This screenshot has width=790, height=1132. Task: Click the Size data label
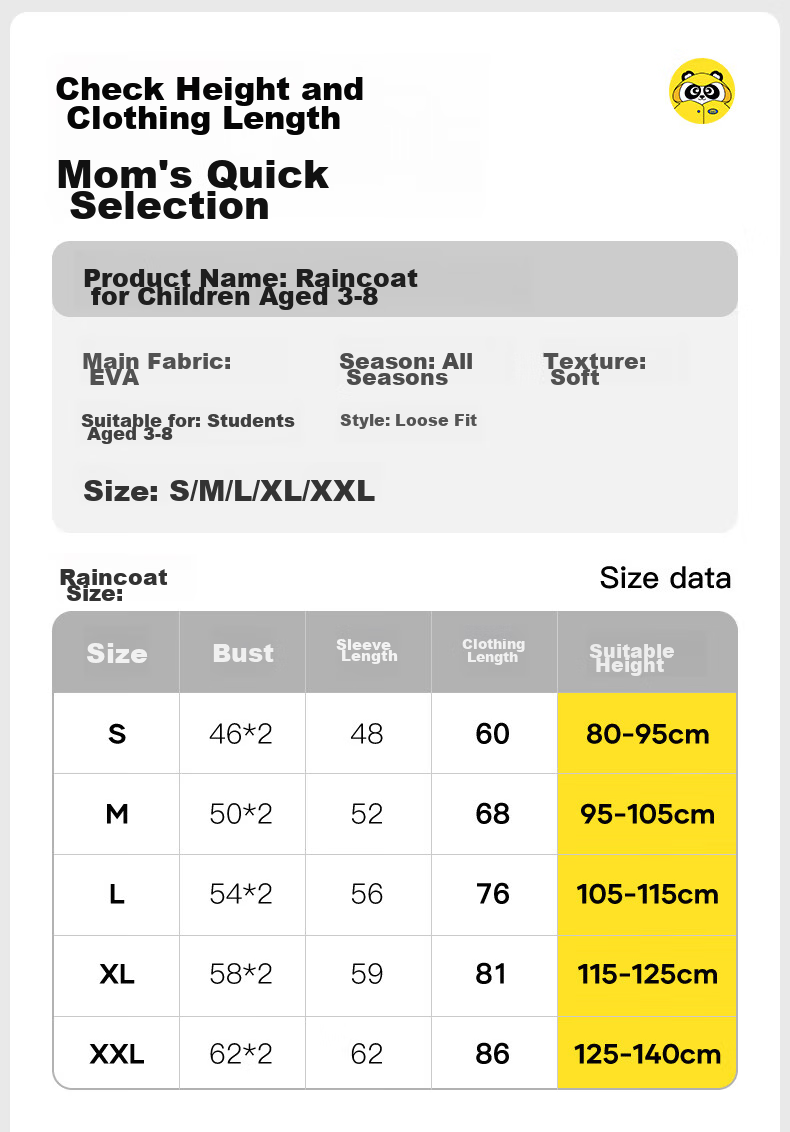click(665, 578)
